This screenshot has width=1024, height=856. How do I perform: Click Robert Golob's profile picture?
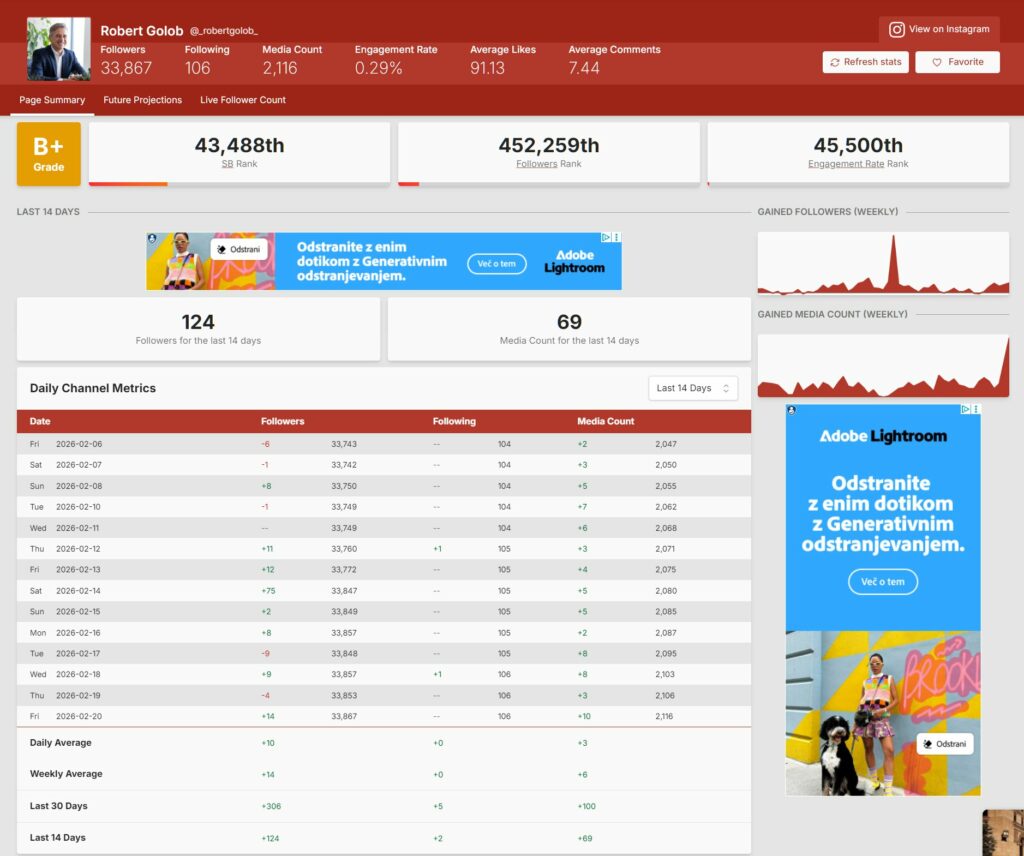click(x=58, y=49)
